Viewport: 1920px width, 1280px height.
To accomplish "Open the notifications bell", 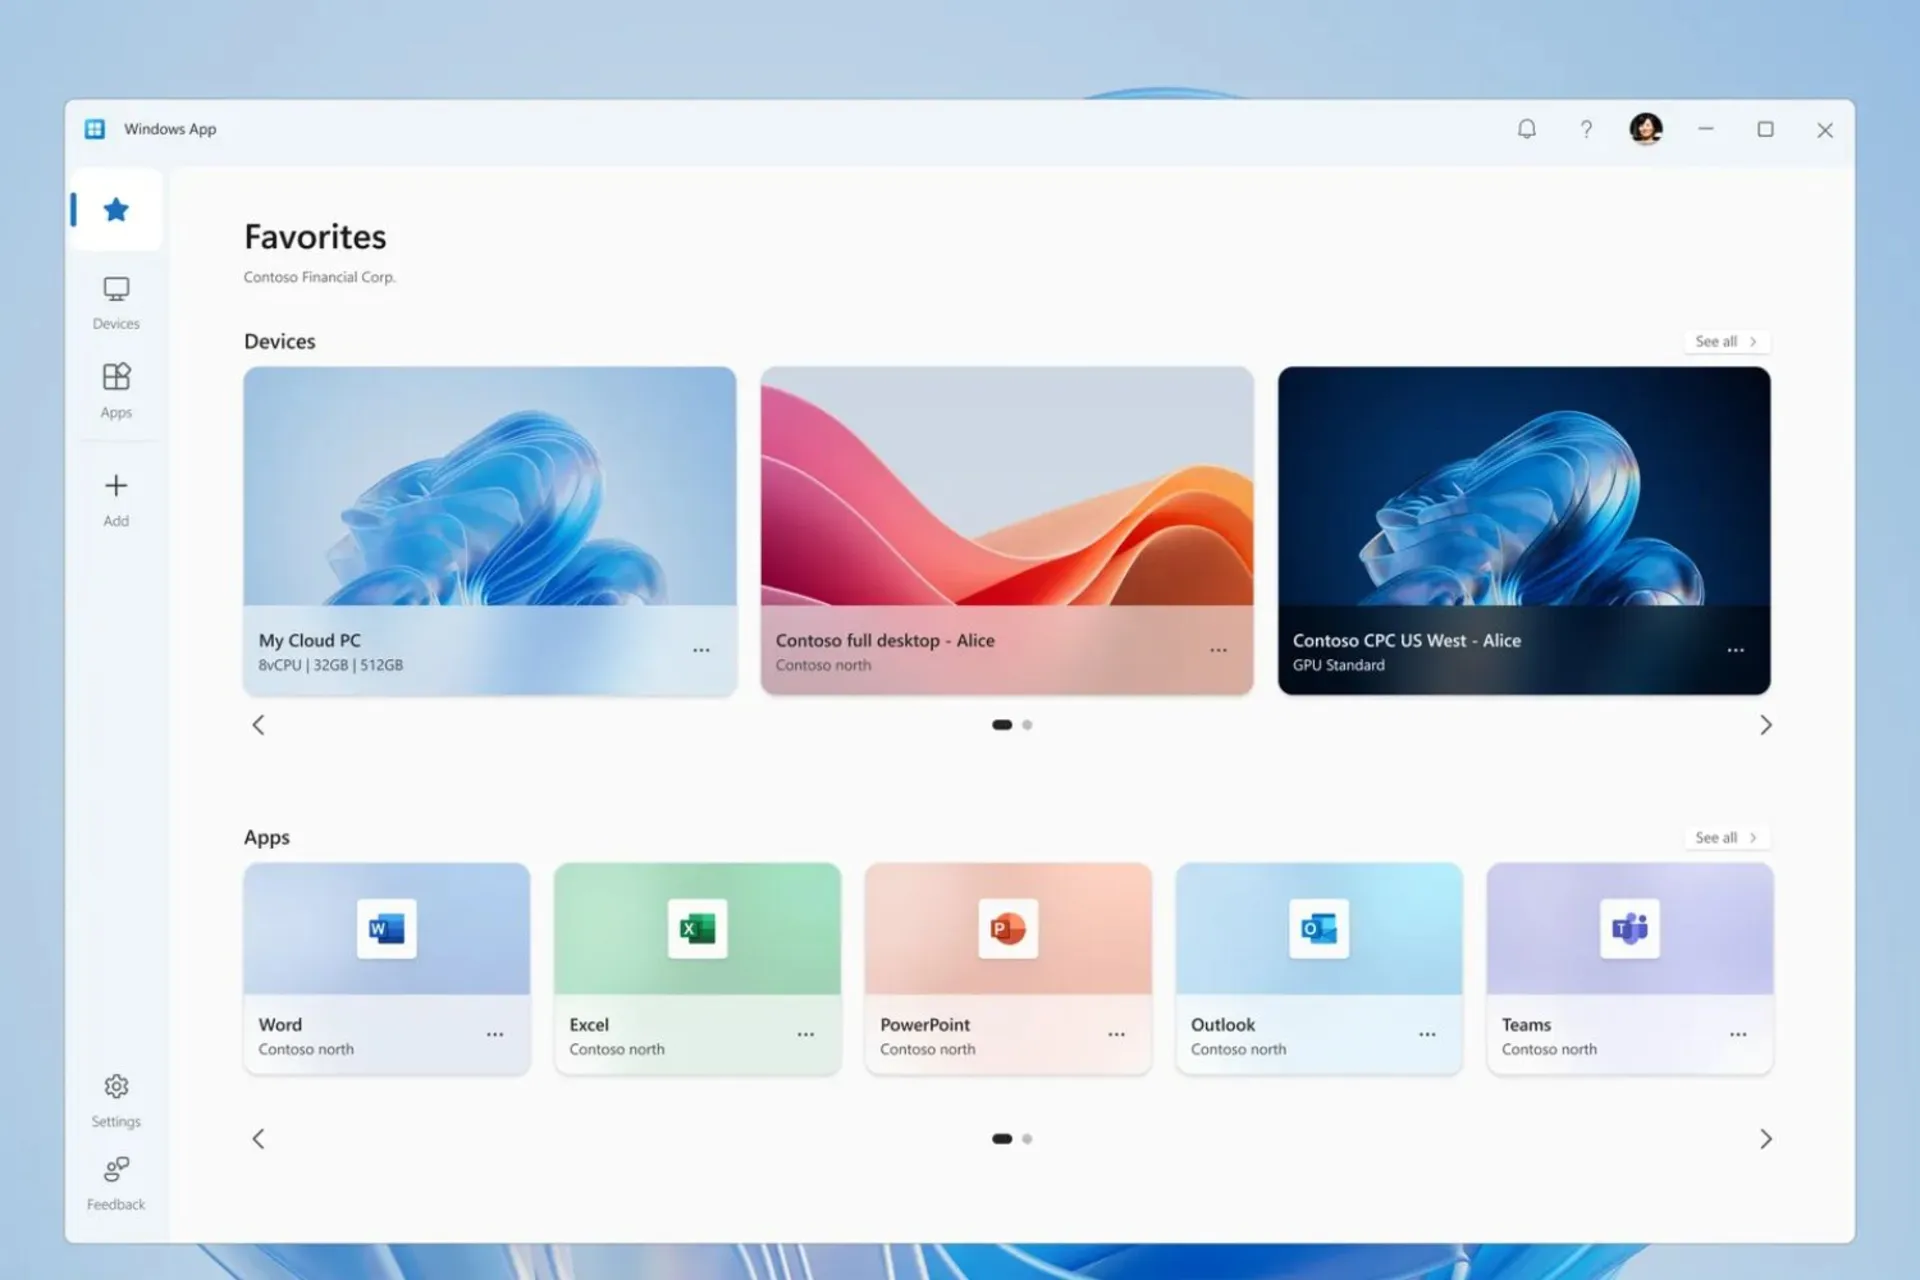I will pyautogui.click(x=1526, y=129).
